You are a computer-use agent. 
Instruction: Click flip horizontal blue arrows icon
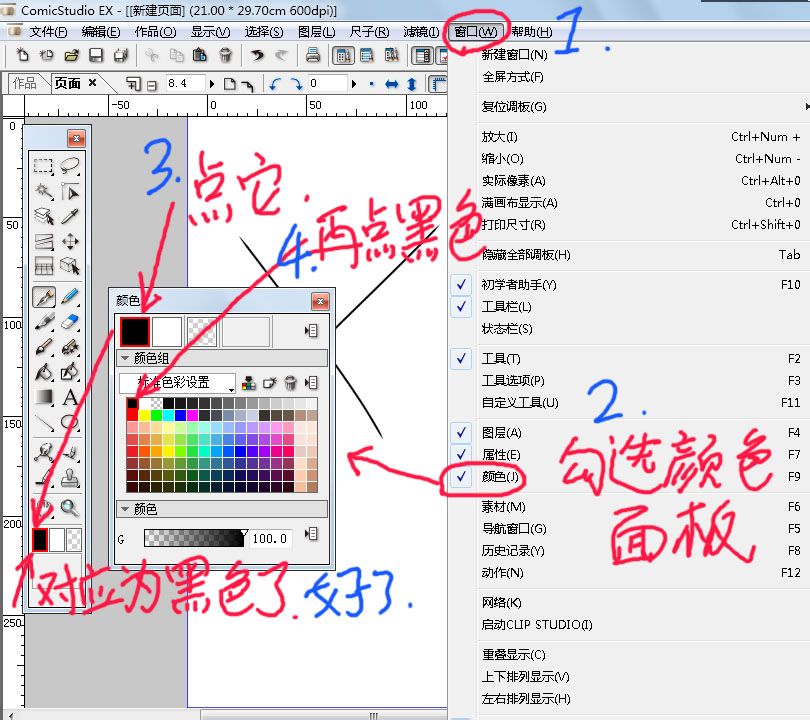(392, 84)
